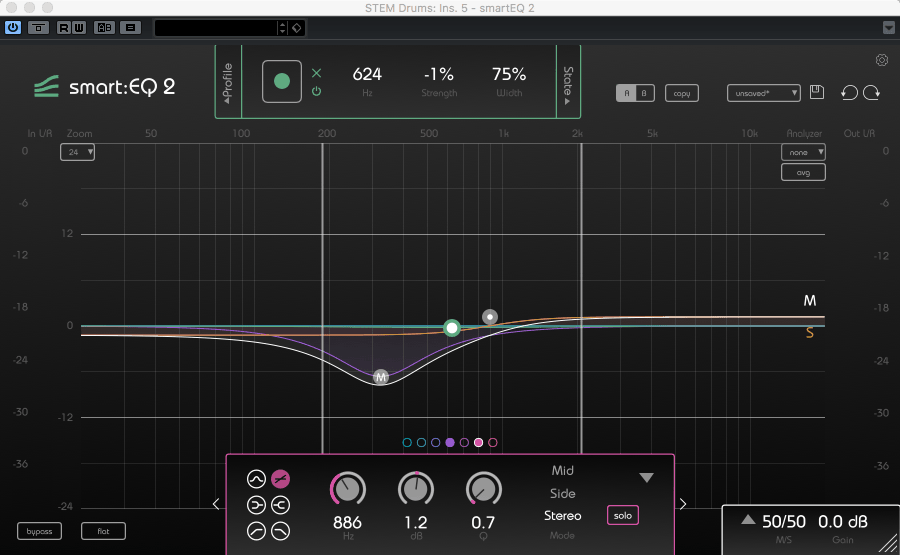The height and width of the screenshot is (555, 900).
Task: Click the avg analyzer button
Action: pos(803,172)
